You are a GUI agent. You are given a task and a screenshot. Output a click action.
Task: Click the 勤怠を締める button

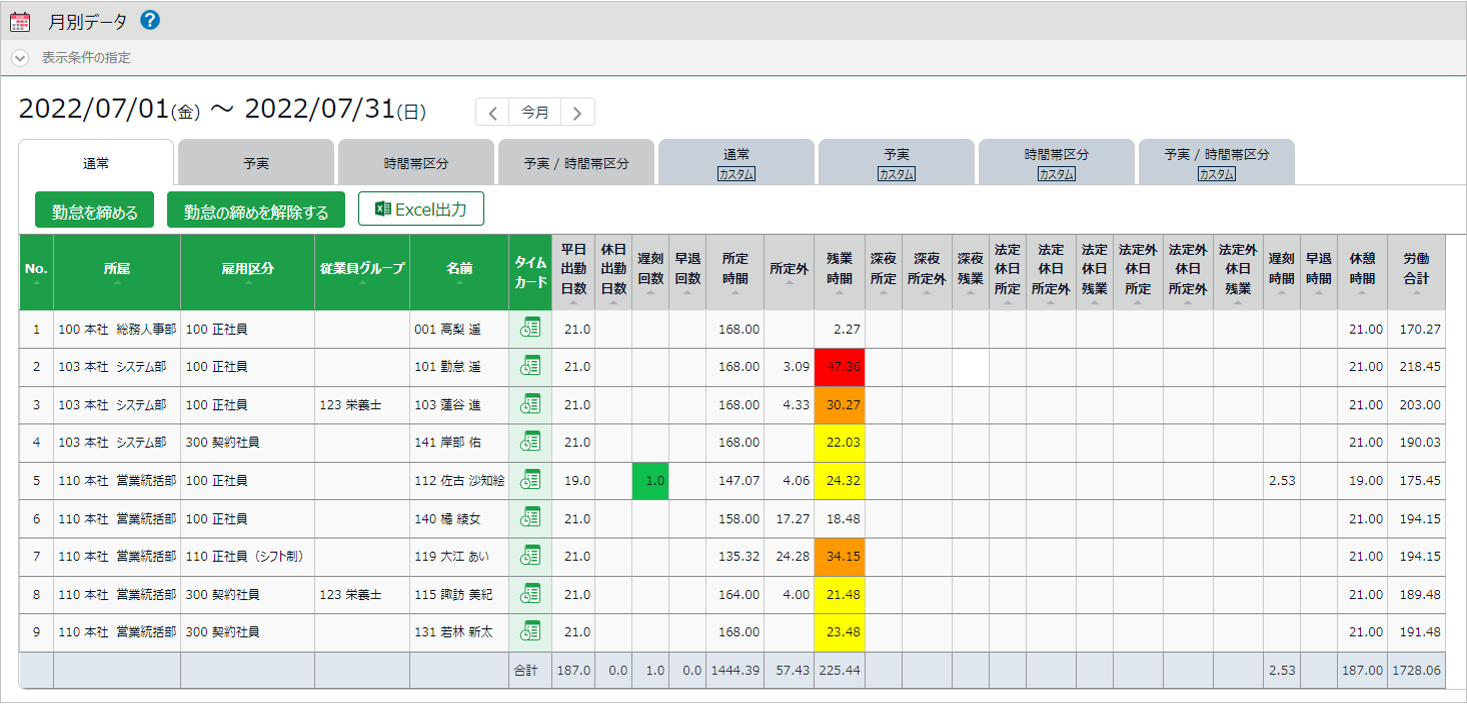point(95,211)
